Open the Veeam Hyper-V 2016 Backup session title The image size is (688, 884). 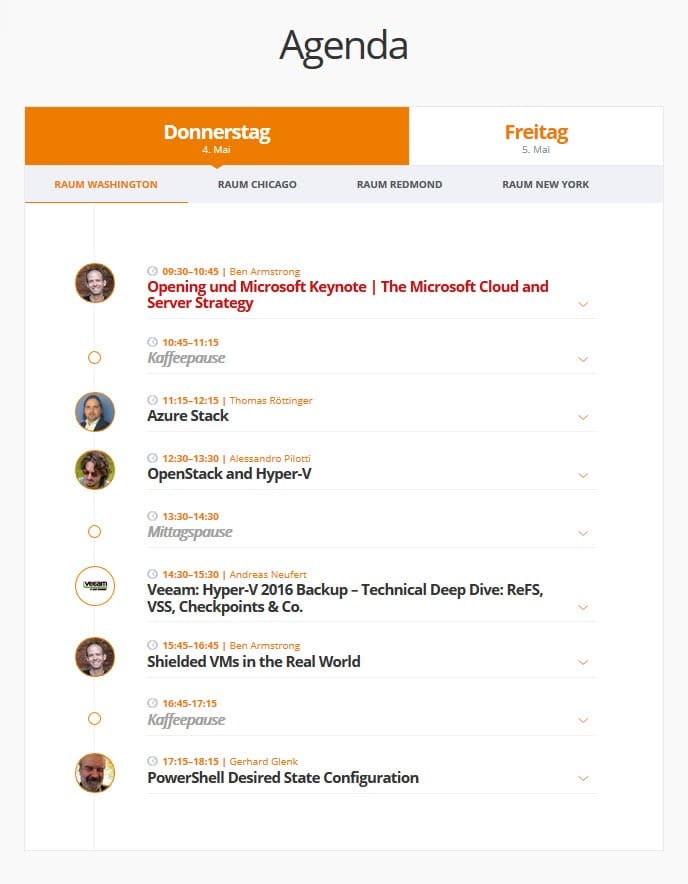tap(345, 598)
